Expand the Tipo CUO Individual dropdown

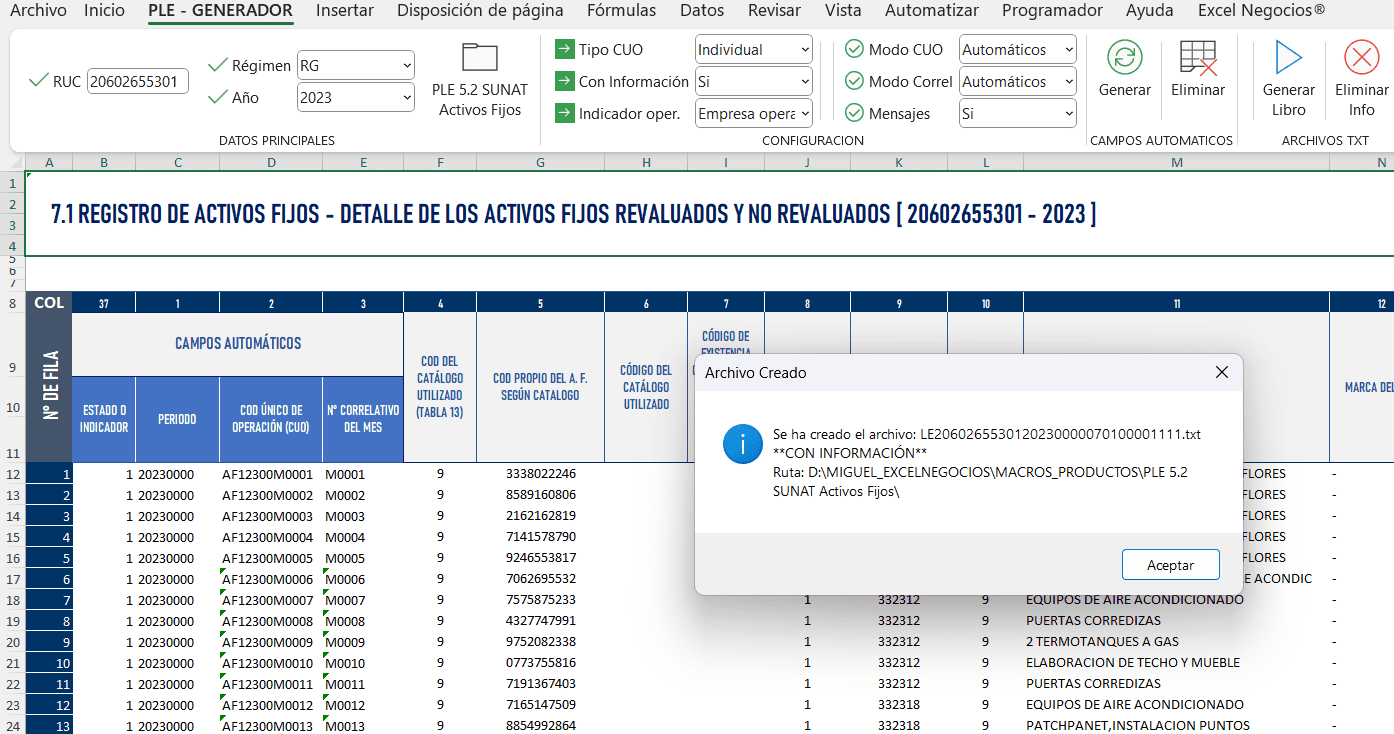753,49
